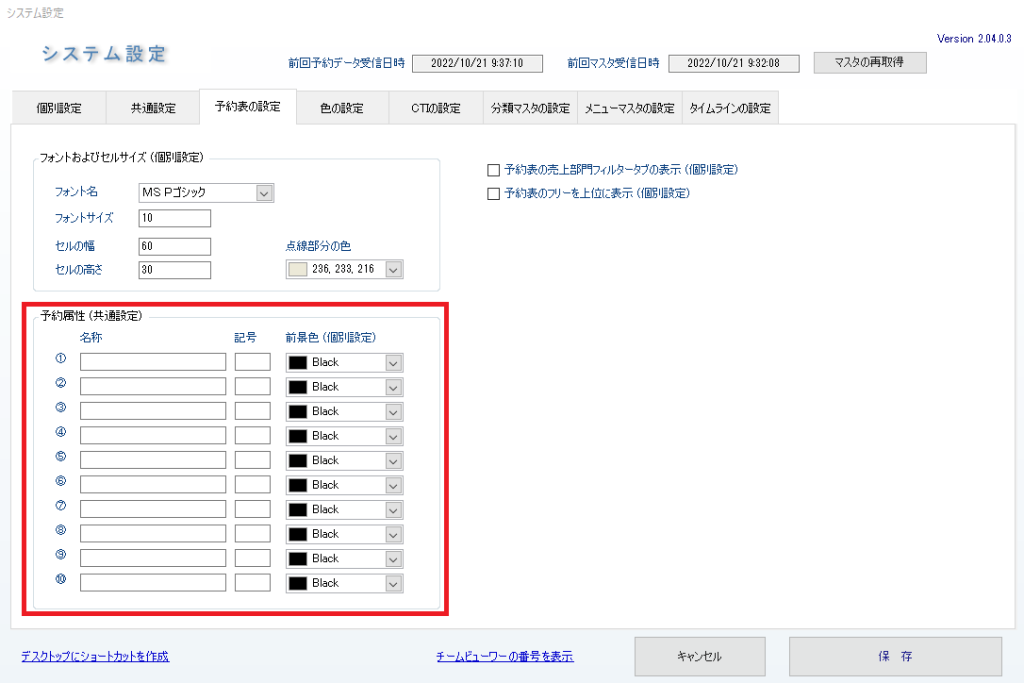The image size is (1024, 683).
Task: Focus the 名称 field for attribute ①
Action: (x=153, y=362)
